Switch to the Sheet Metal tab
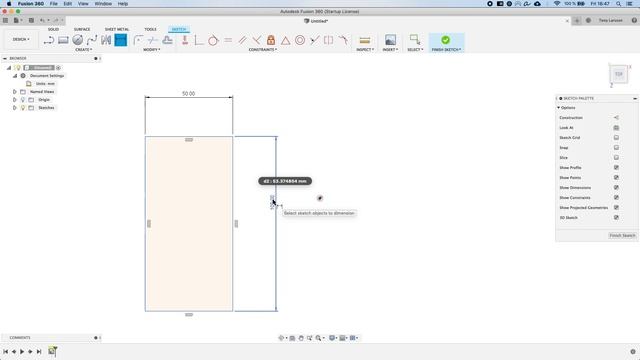The height and width of the screenshot is (360, 640). coord(117,29)
